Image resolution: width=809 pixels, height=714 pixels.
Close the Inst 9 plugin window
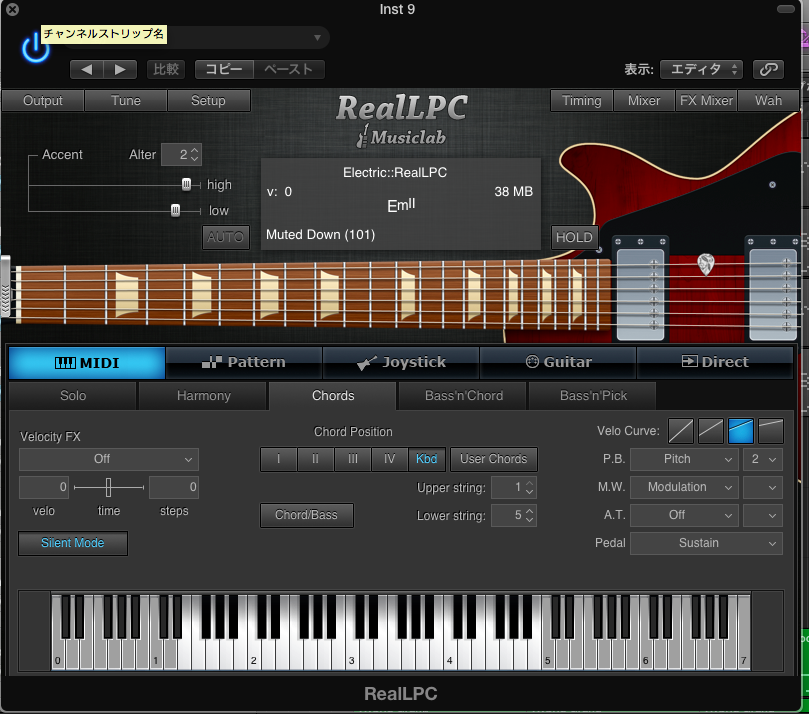(x=12, y=9)
